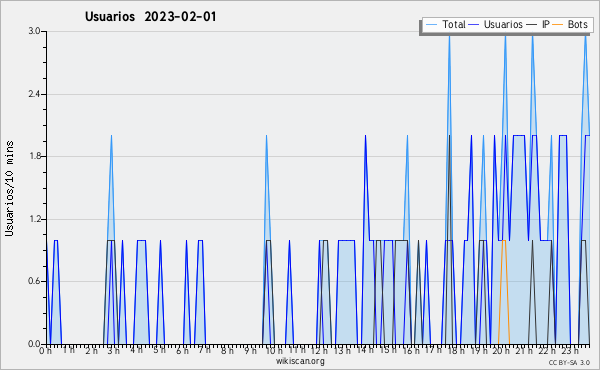Click the y-axis label 'Usuarios/10 mins'
This screenshot has width=600, height=370.
click(9, 188)
